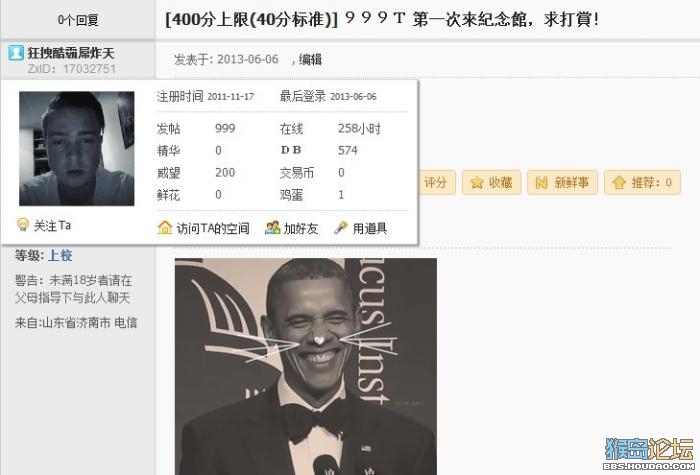The height and width of the screenshot is (475, 700).
Task: Click the 推荐: 0 button
Action: 642,182
